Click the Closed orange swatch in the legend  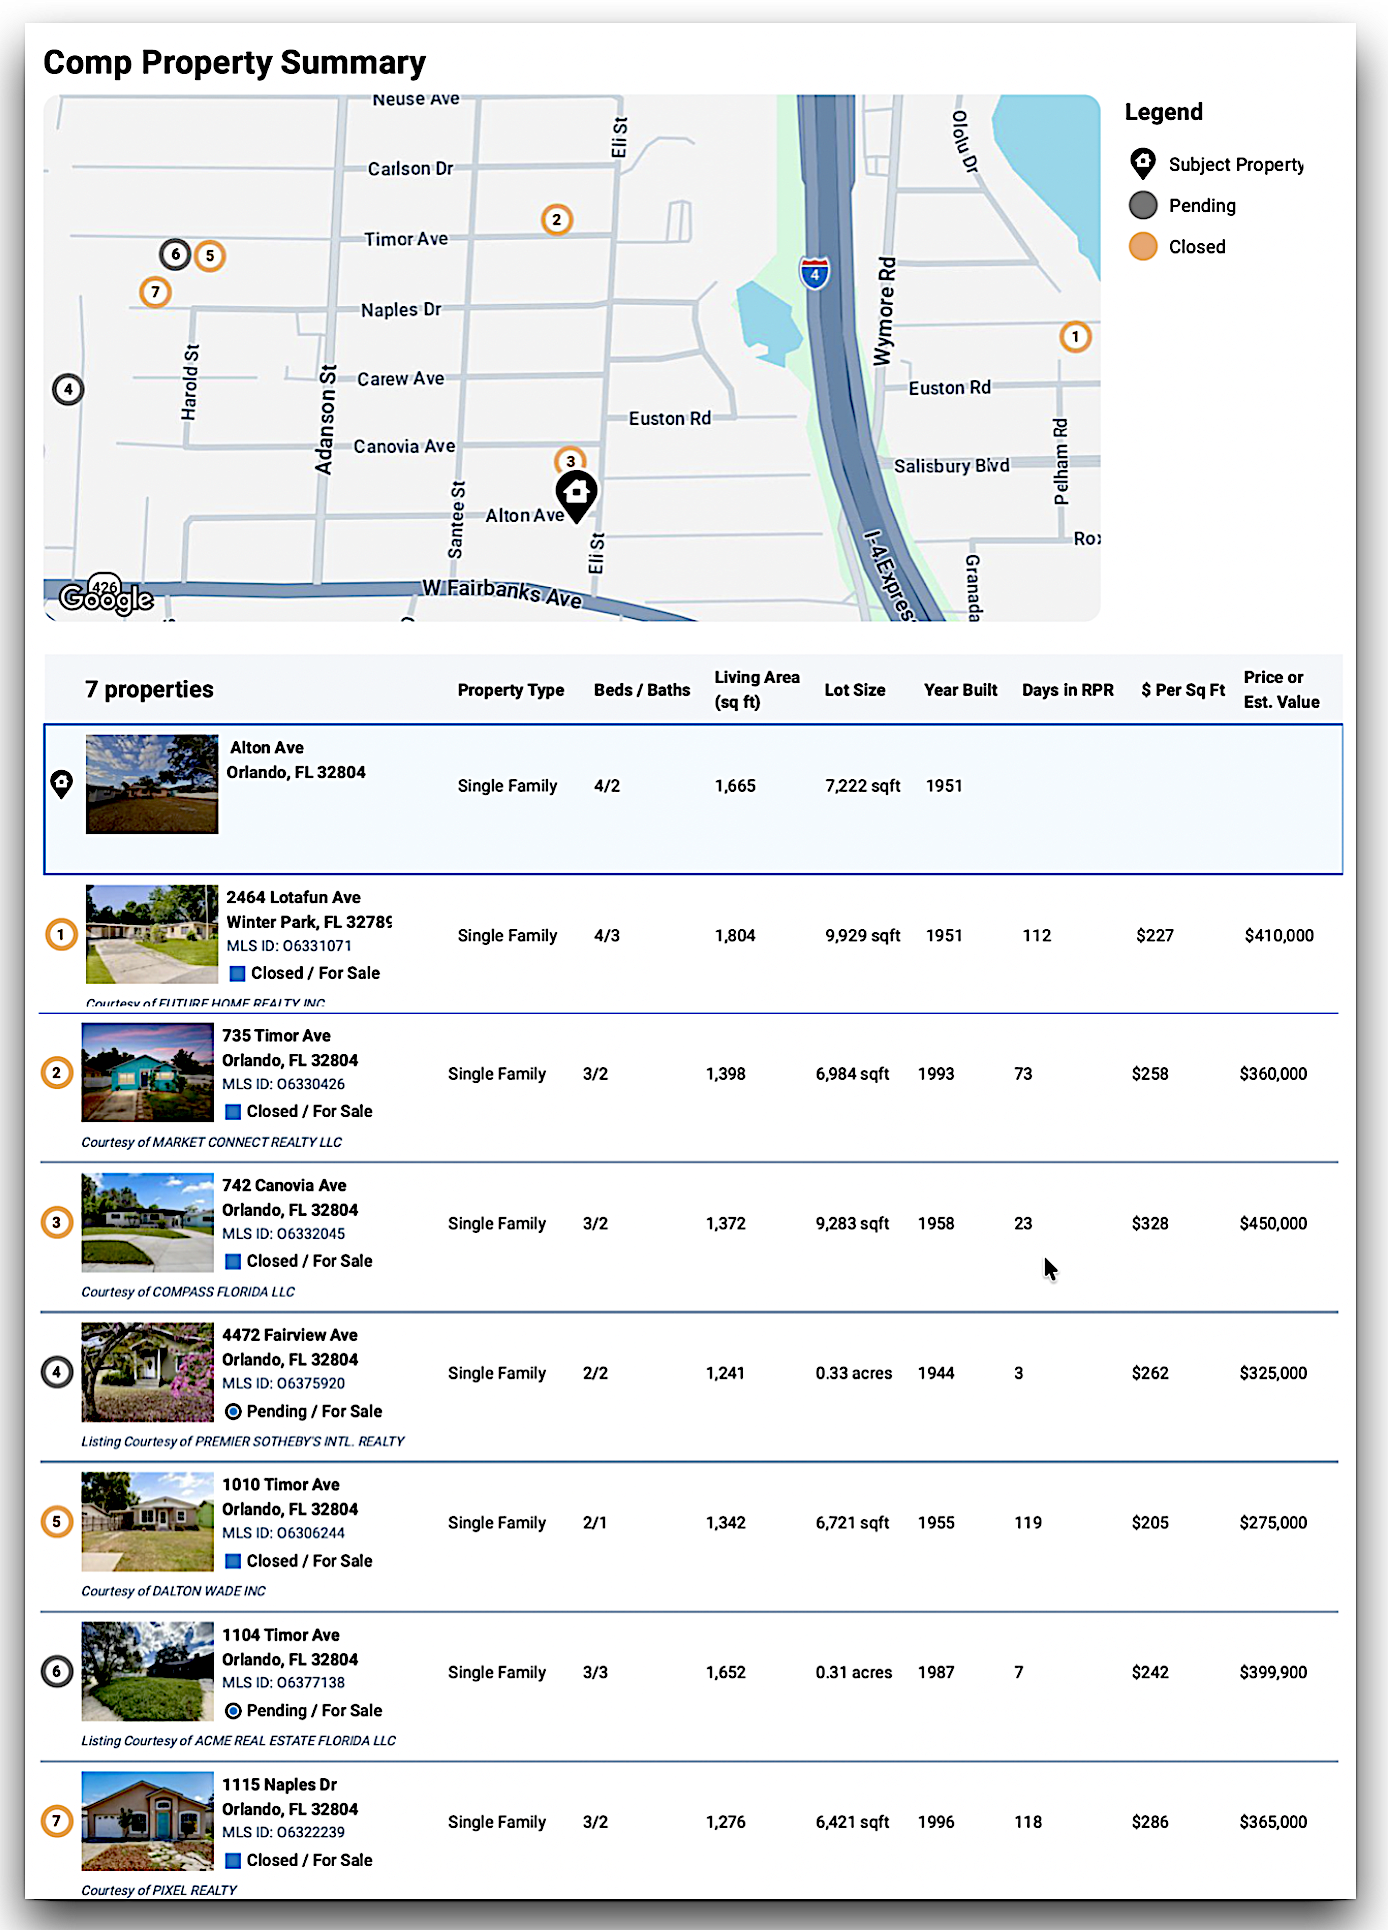[x=1143, y=247]
